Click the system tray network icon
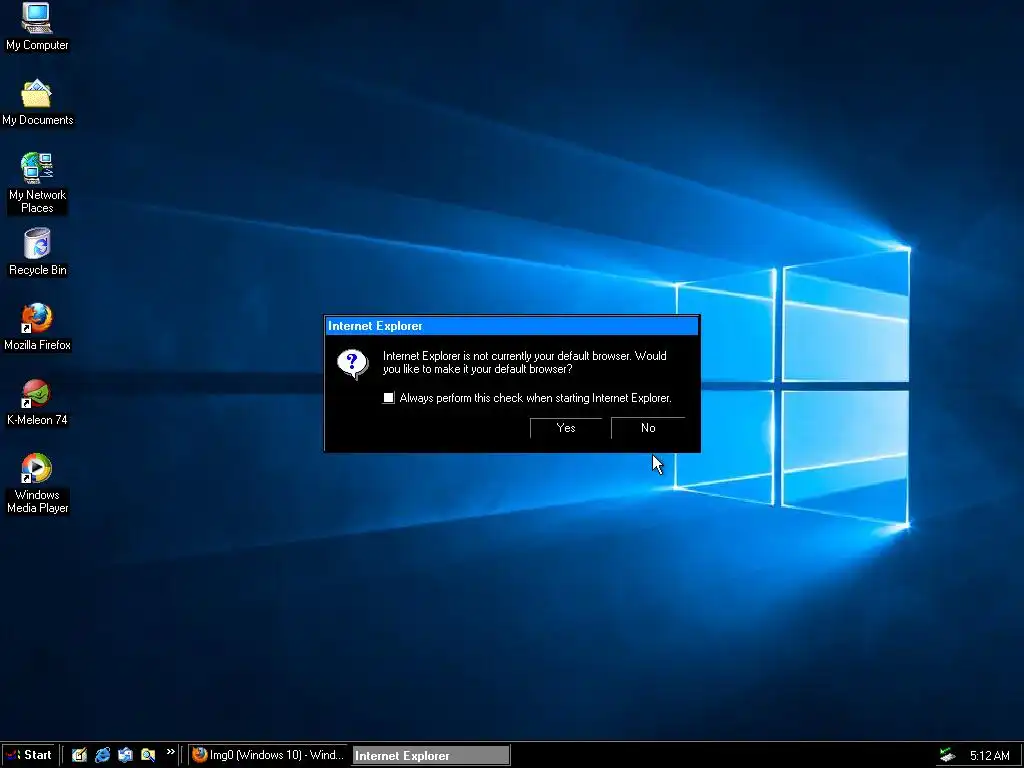Screen dimensions: 1024x768 (948, 755)
